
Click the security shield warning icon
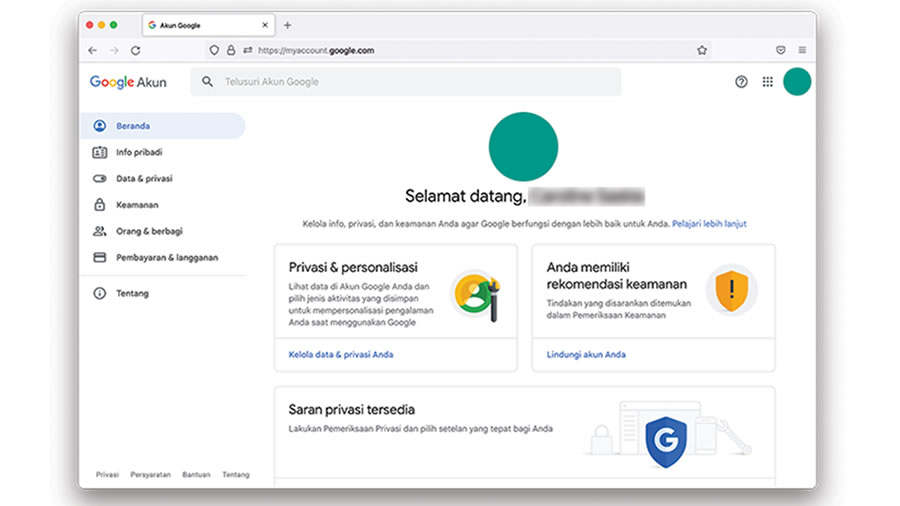point(731,290)
